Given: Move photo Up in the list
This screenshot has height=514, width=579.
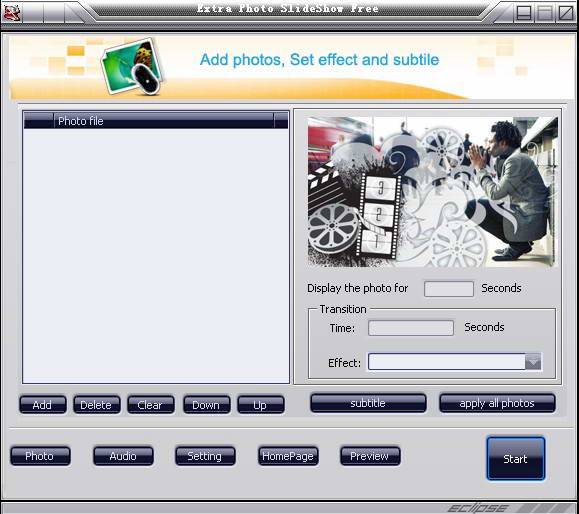Looking at the screenshot, I should coord(261,405).
